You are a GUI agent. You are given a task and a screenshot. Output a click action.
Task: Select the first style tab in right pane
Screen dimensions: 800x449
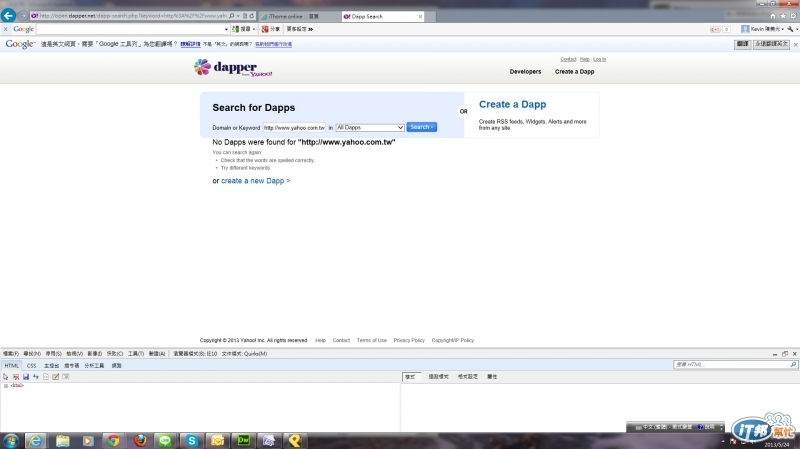410,377
